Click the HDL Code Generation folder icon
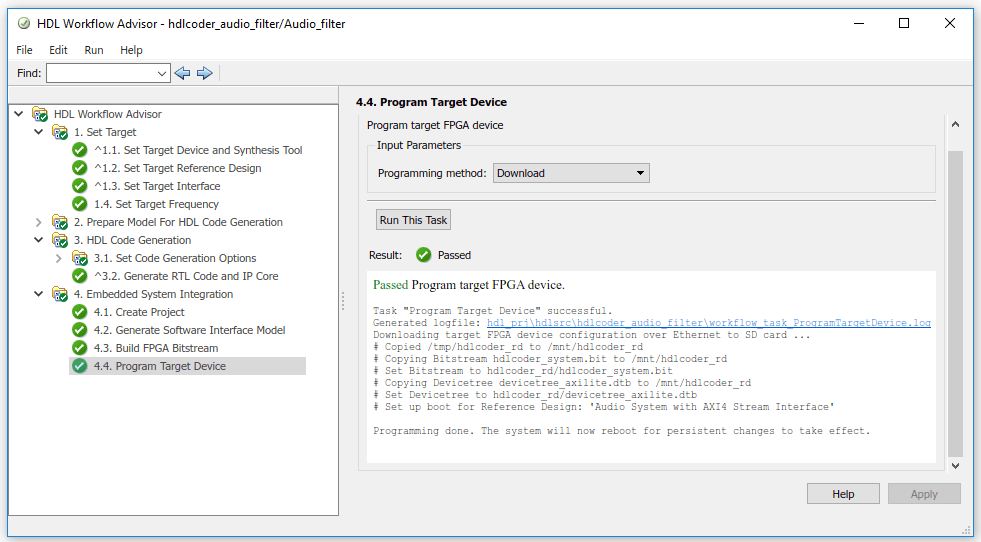Screen dimensions: 981x542 (x=60, y=240)
